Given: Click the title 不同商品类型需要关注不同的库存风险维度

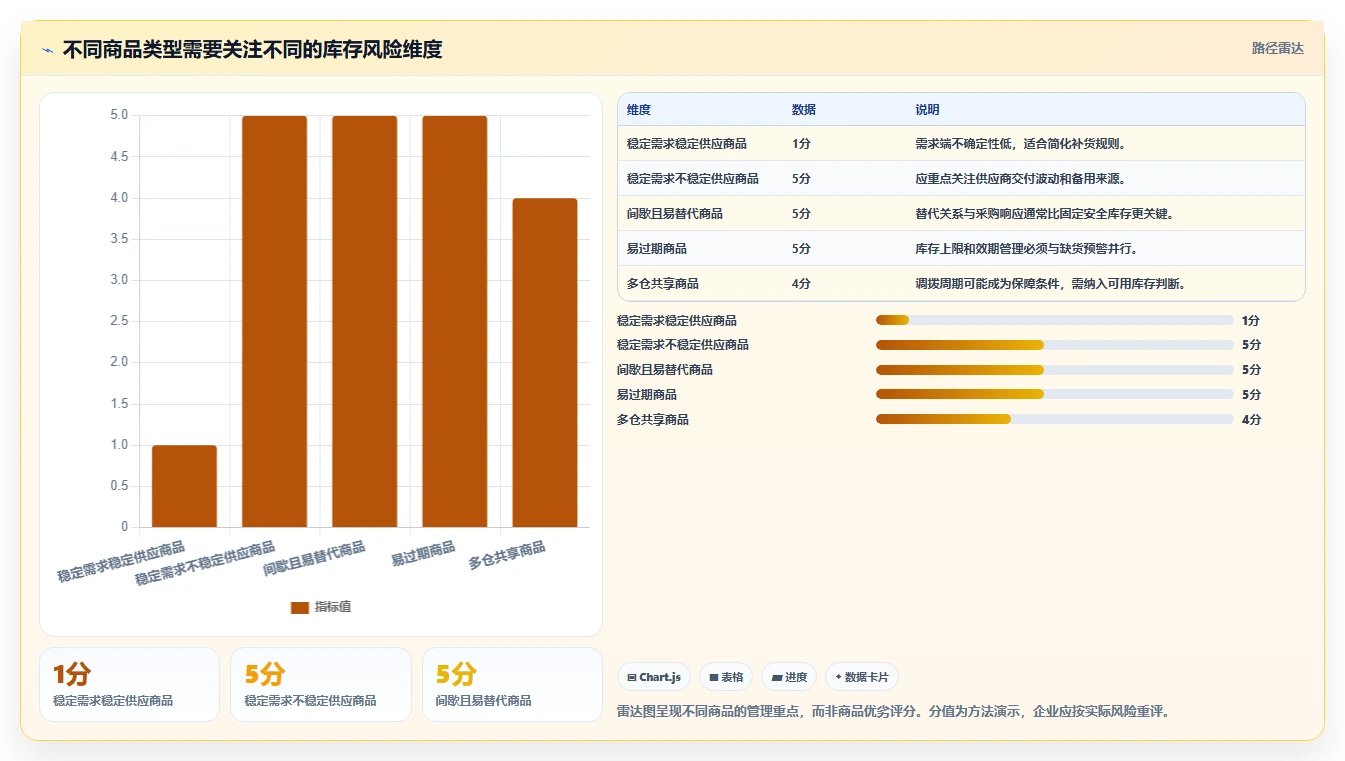Looking at the screenshot, I should click(252, 49).
